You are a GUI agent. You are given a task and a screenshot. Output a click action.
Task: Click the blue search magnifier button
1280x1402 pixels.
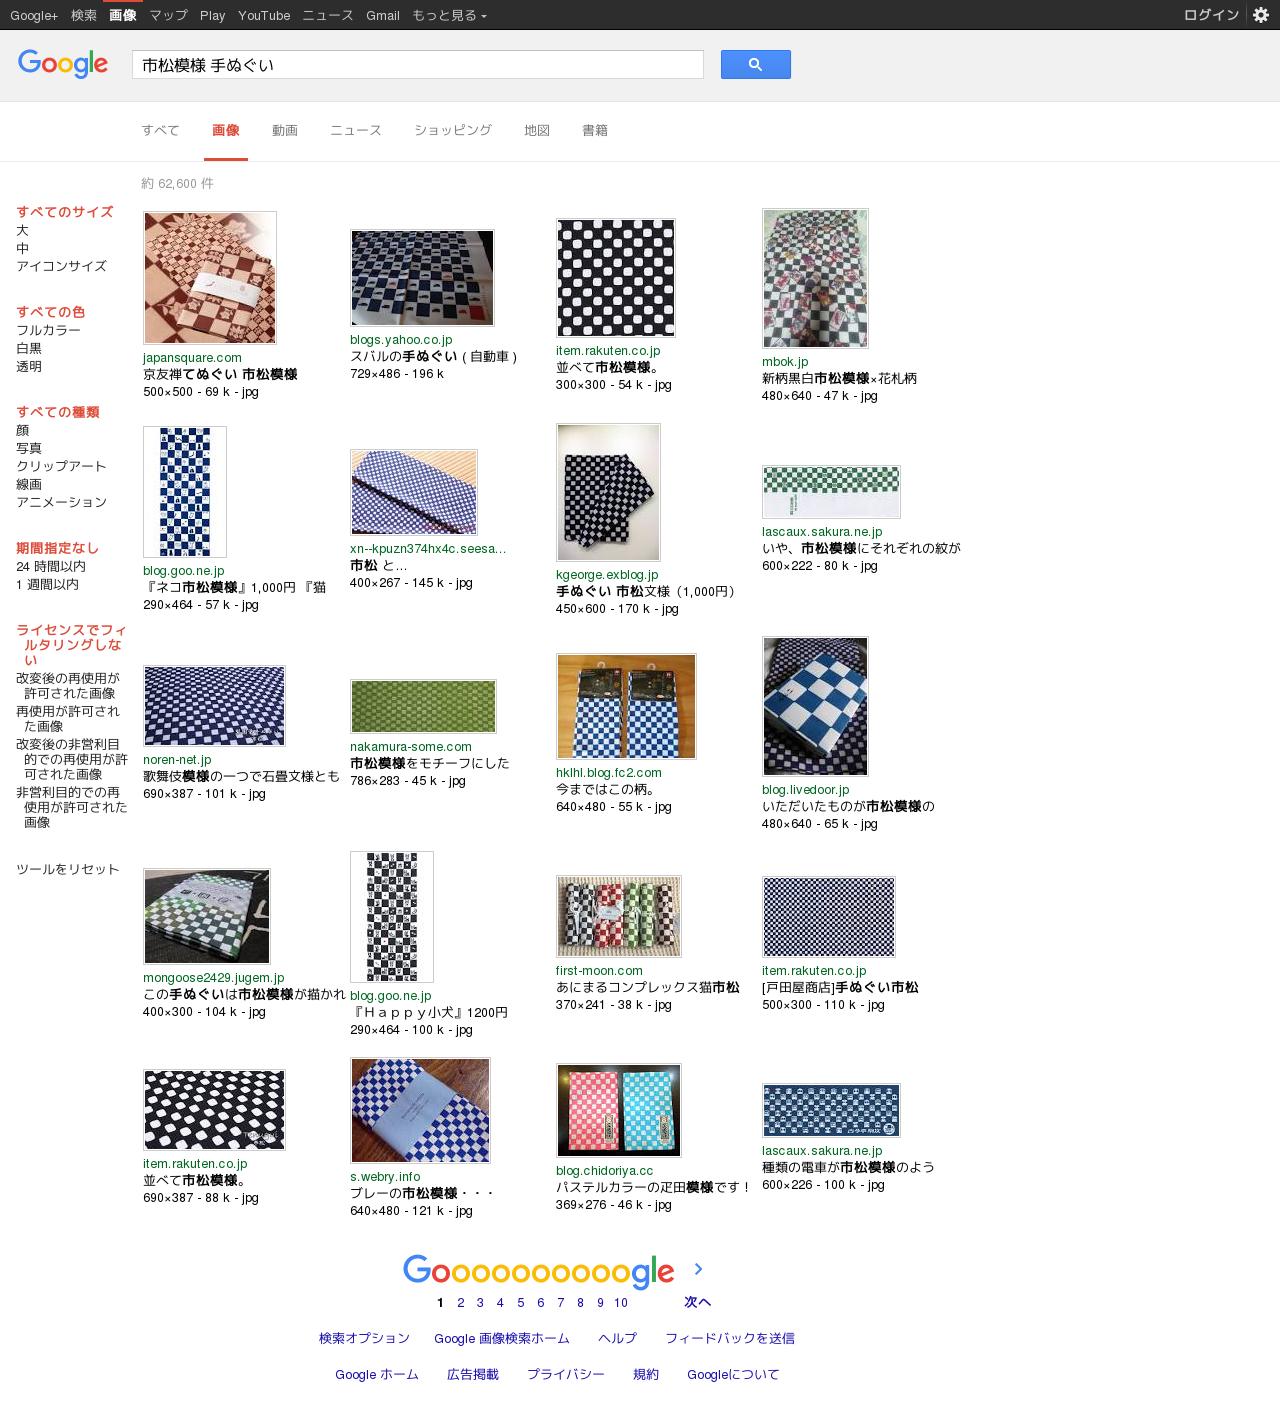(x=755, y=64)
